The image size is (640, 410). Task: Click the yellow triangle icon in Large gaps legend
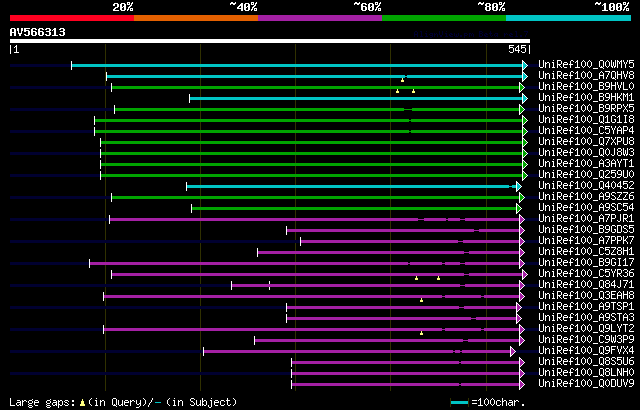(82, 403)
